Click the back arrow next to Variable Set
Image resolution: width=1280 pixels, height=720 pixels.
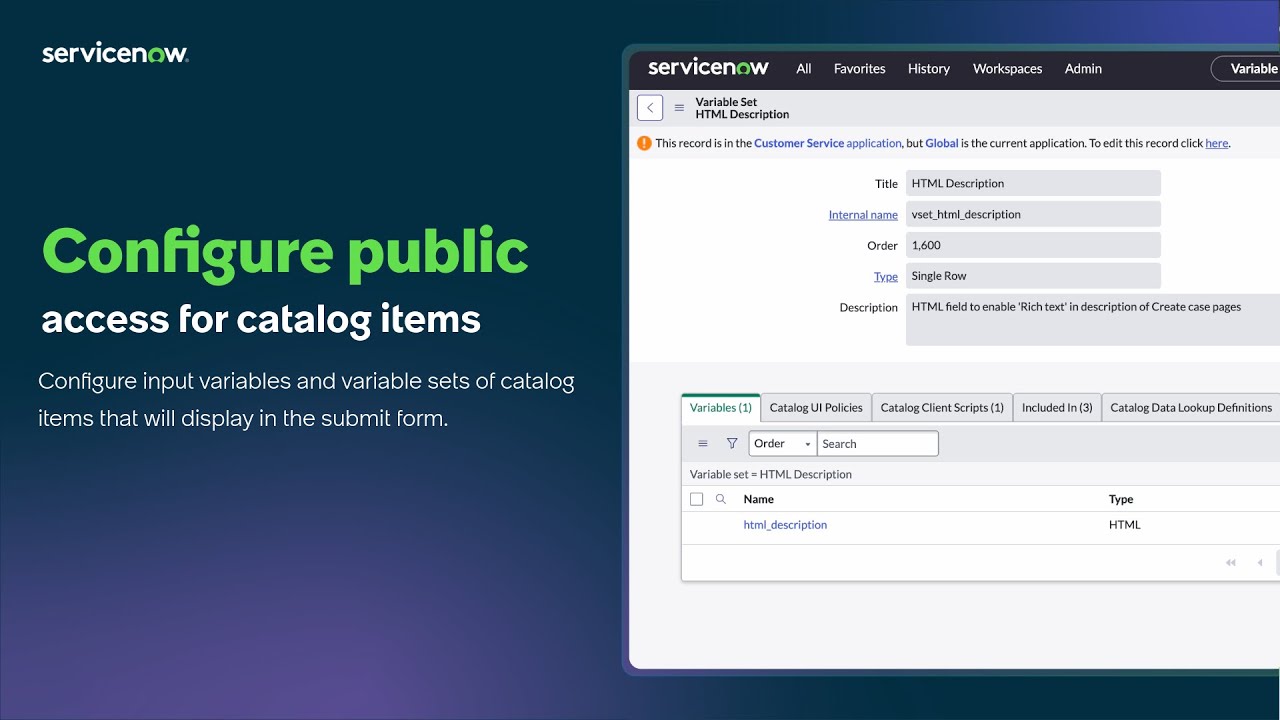point(649,107)
